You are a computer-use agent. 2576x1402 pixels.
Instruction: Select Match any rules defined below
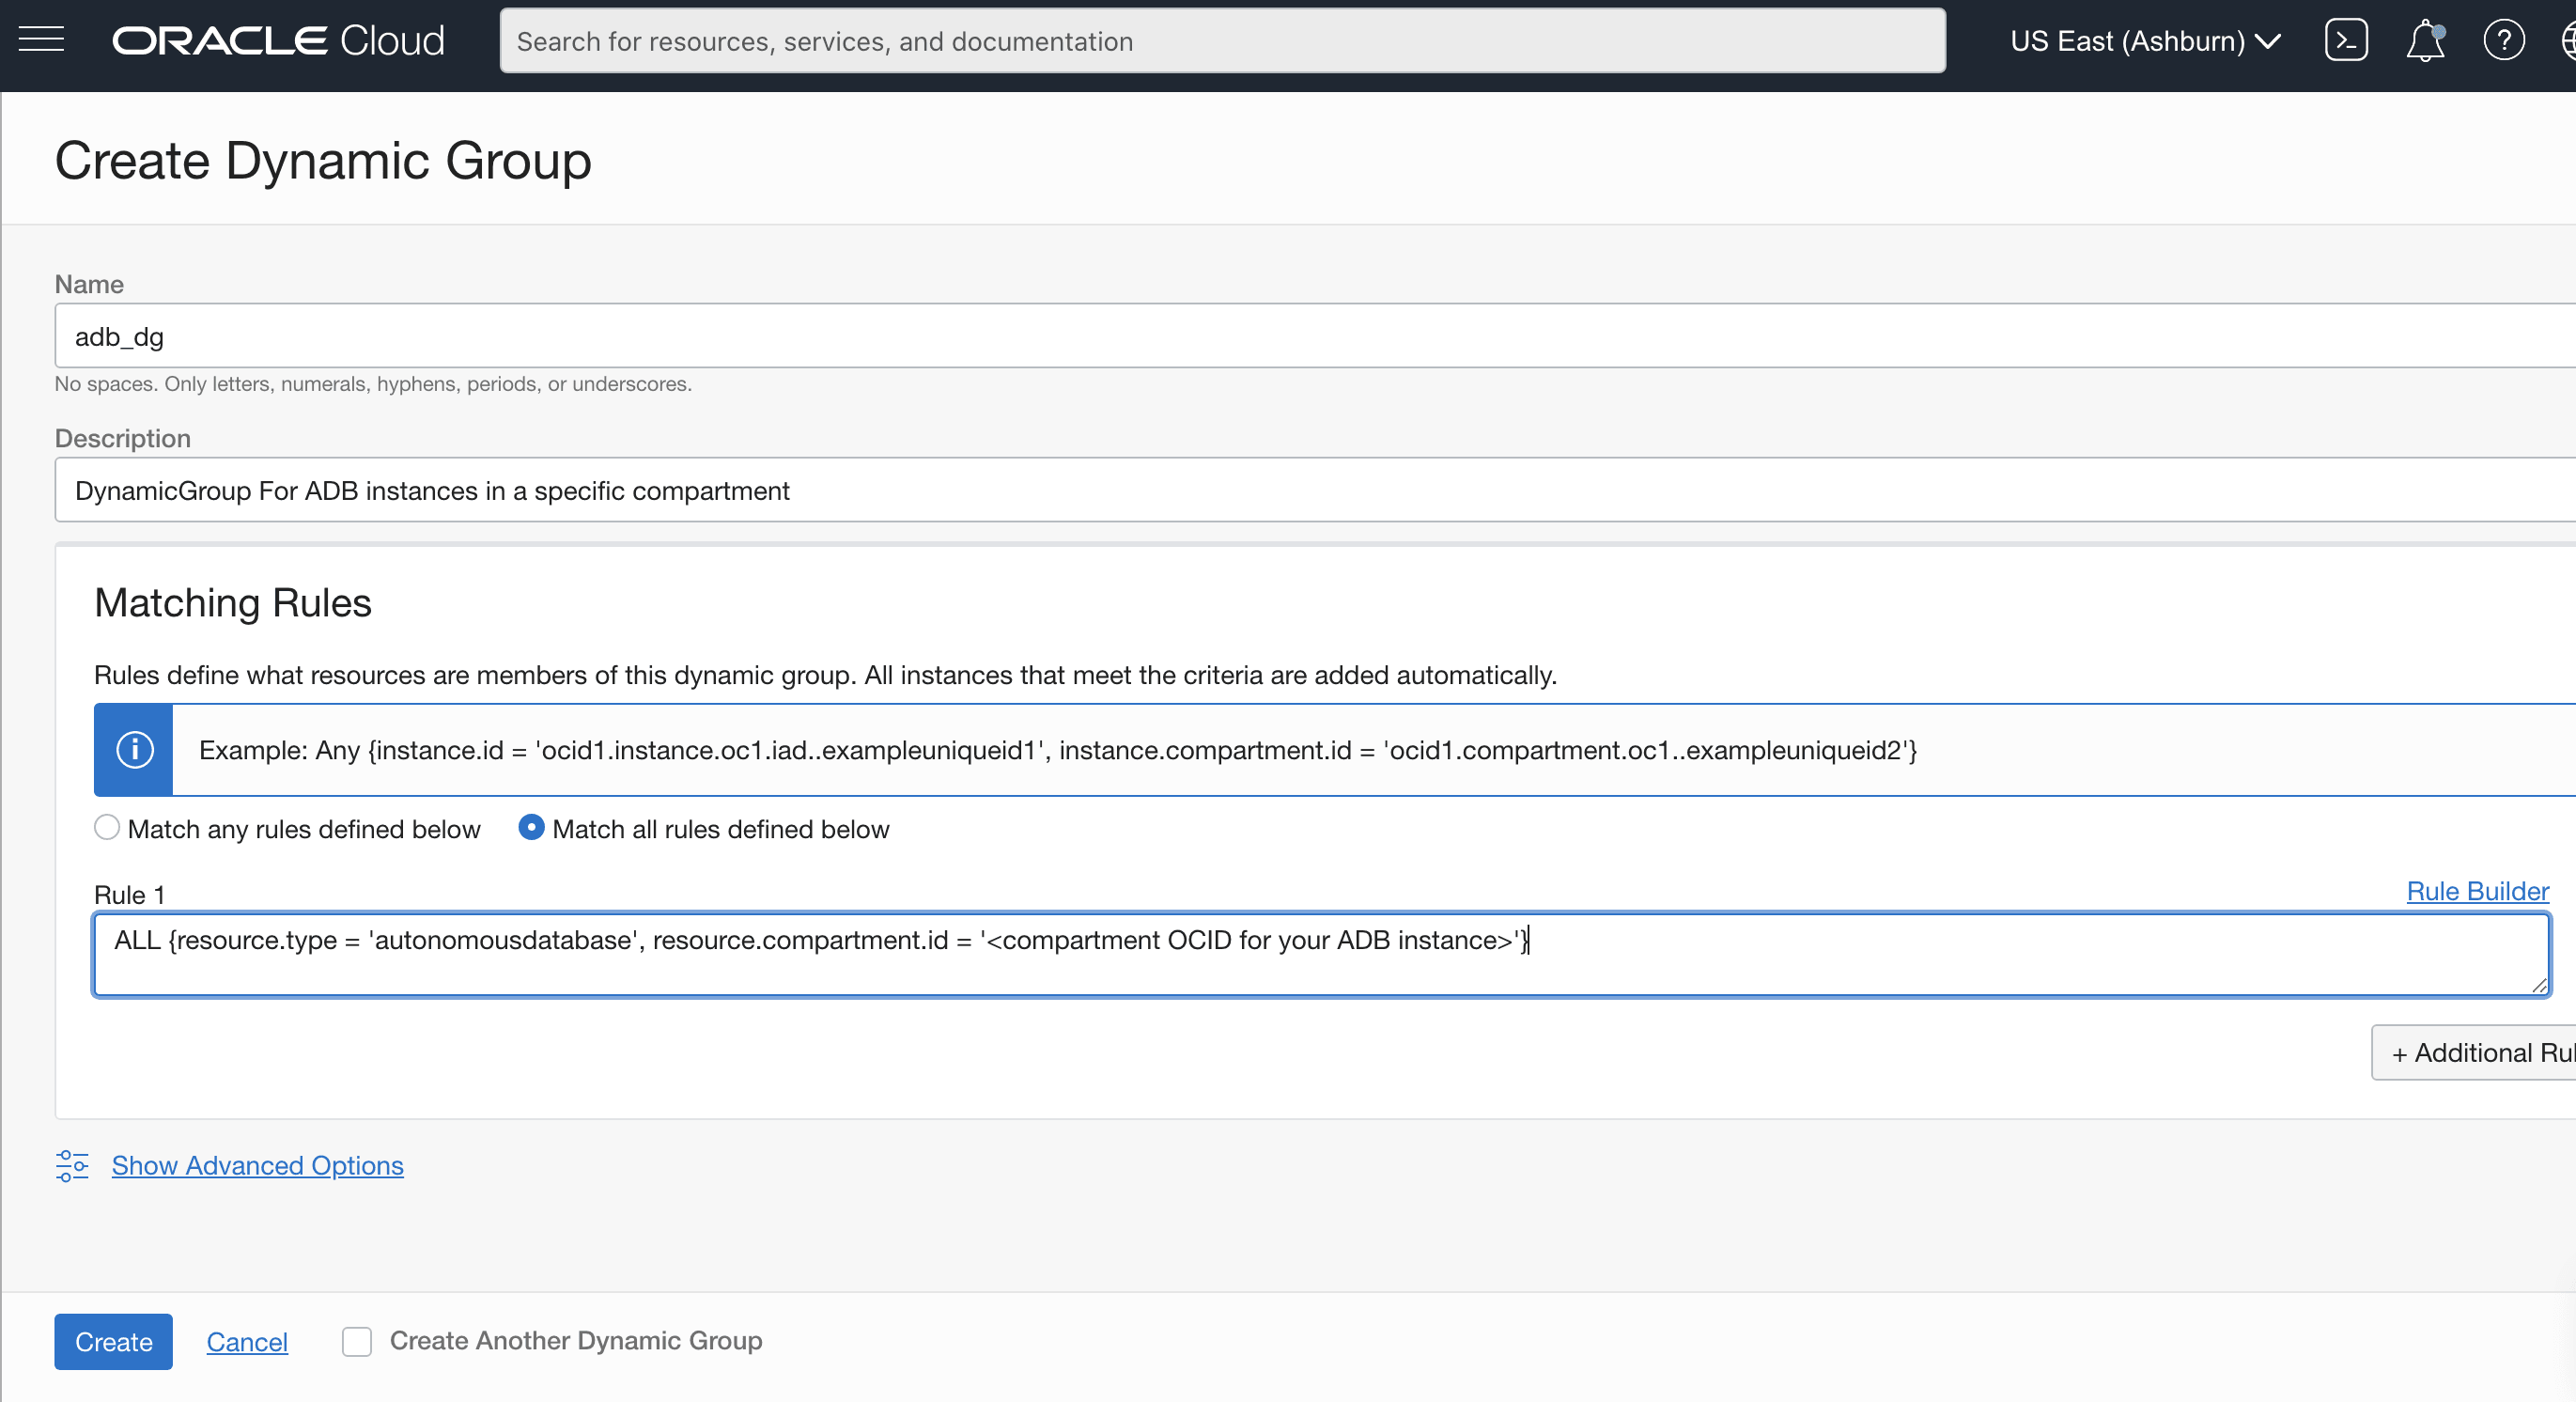(106, 827)
